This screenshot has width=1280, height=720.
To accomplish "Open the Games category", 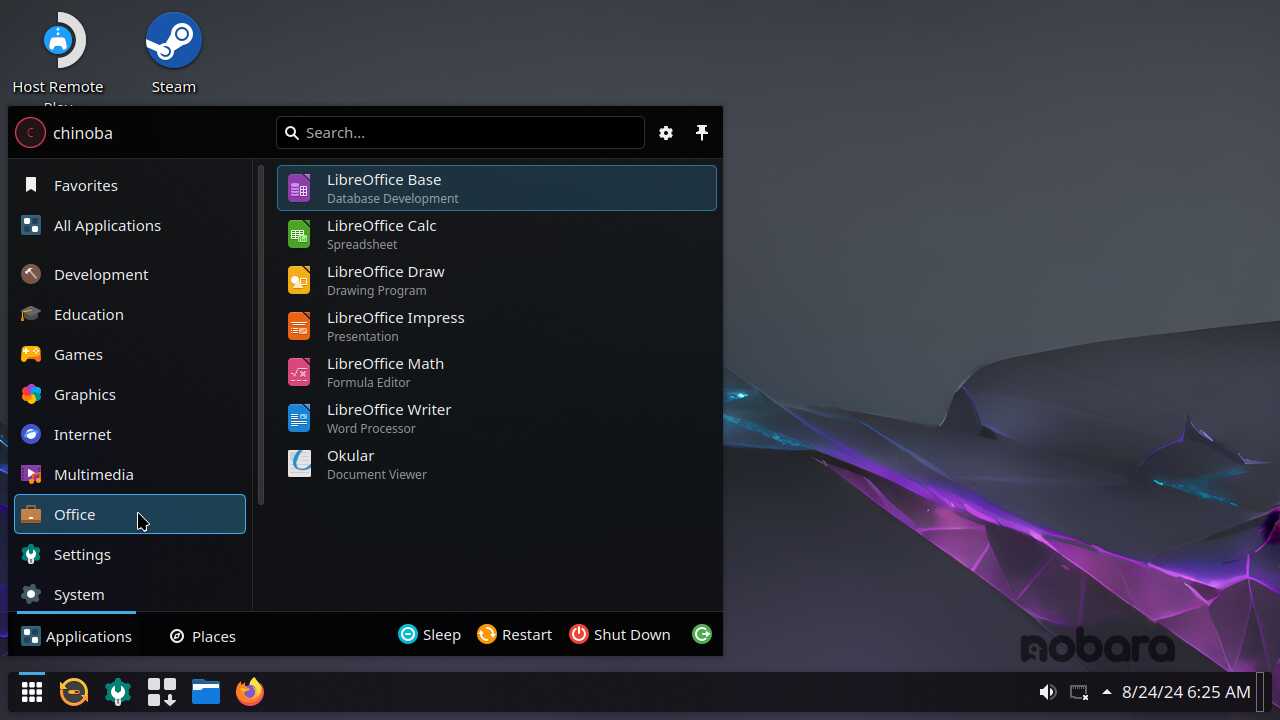I will 130,354.
